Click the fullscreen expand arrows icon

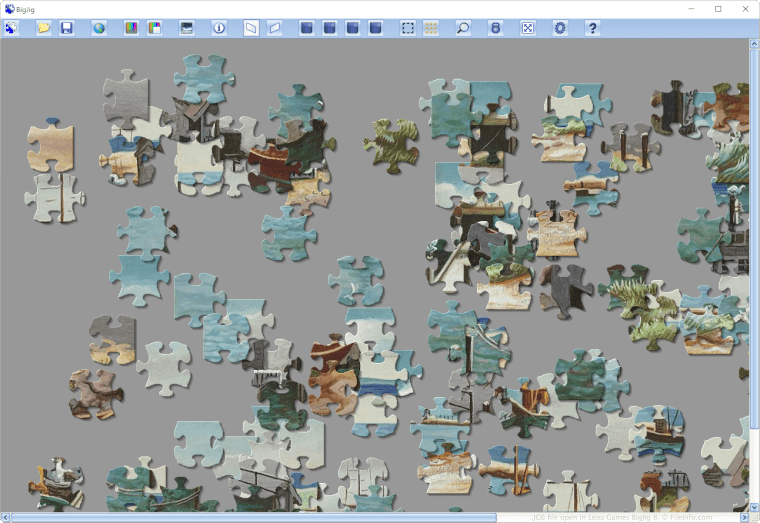[528, 28]
